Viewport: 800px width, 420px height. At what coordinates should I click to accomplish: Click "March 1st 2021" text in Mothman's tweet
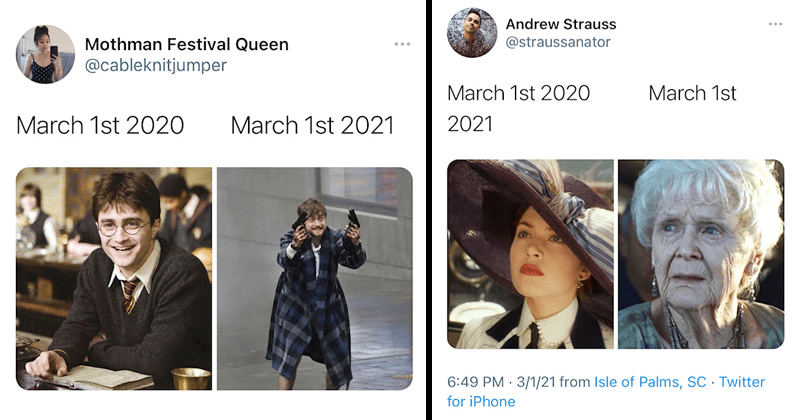pyautogui.click(x=312, y=125)
